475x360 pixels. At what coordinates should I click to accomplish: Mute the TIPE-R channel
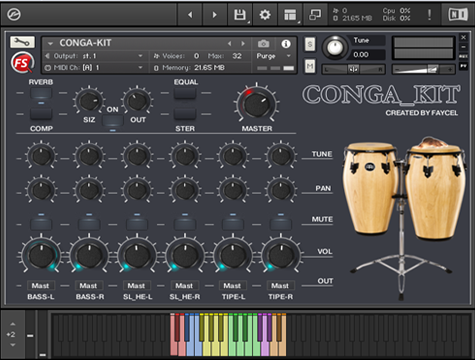281,224
